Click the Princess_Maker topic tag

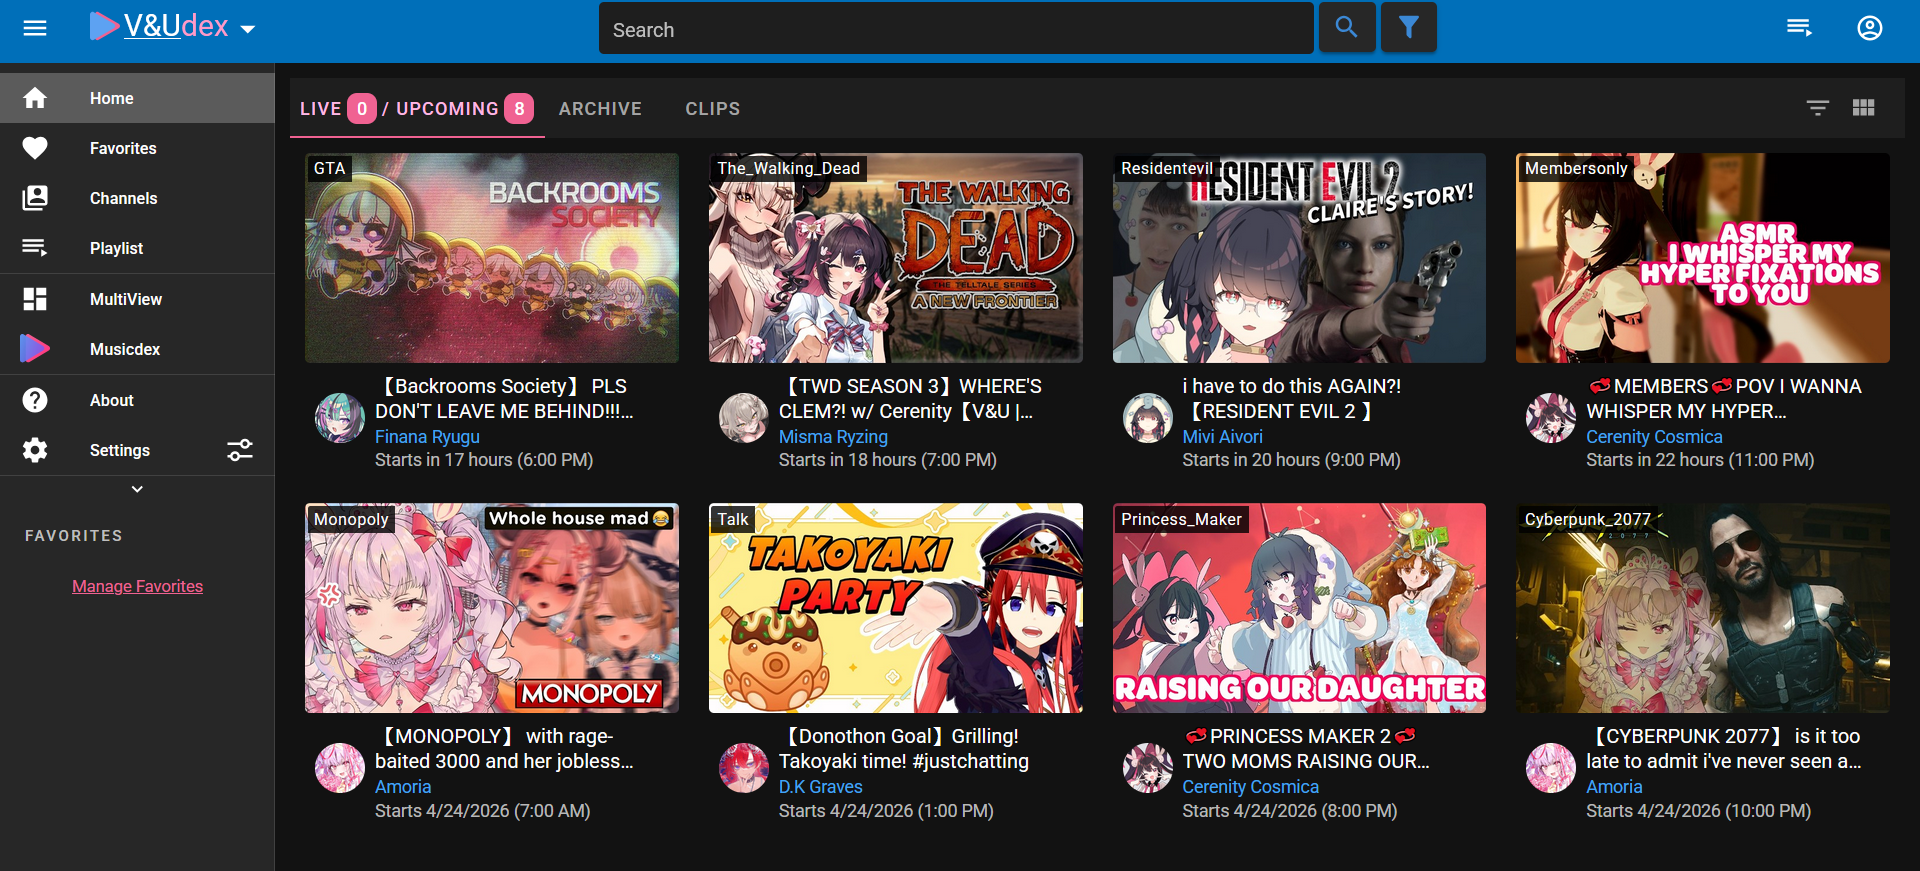pos(1181,519)
